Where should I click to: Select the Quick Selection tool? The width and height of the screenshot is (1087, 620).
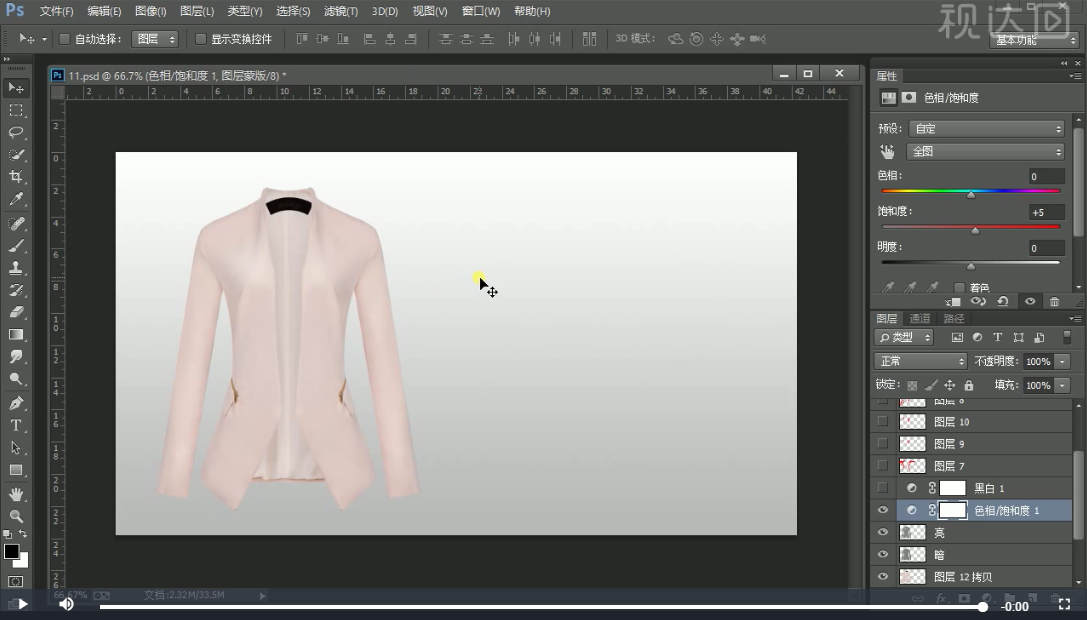pos(16,155)
